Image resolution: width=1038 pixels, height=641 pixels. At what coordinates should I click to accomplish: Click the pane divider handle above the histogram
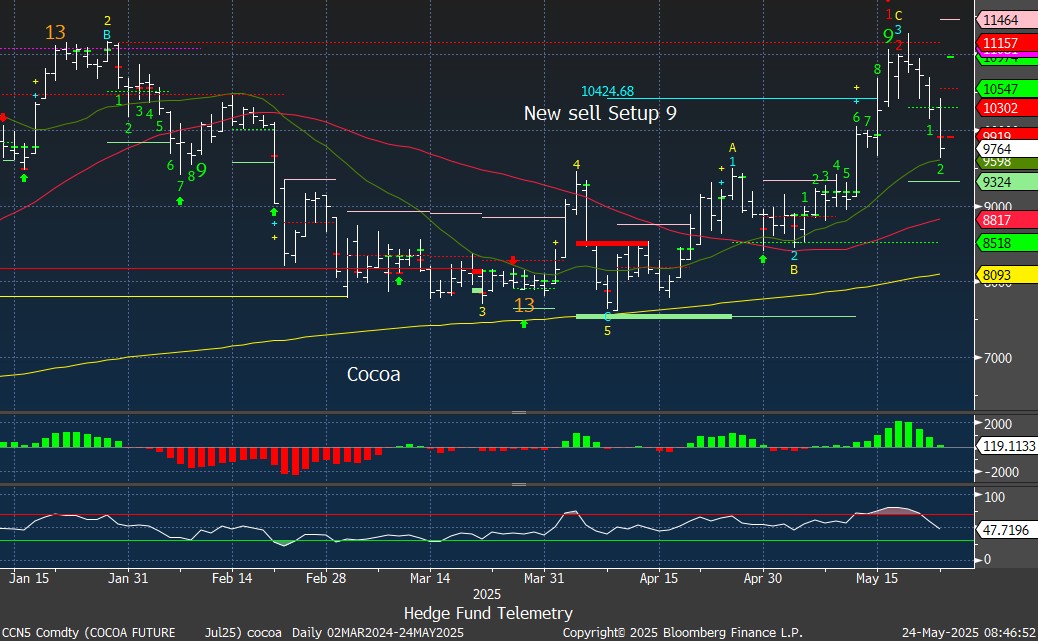click(518, 412)
